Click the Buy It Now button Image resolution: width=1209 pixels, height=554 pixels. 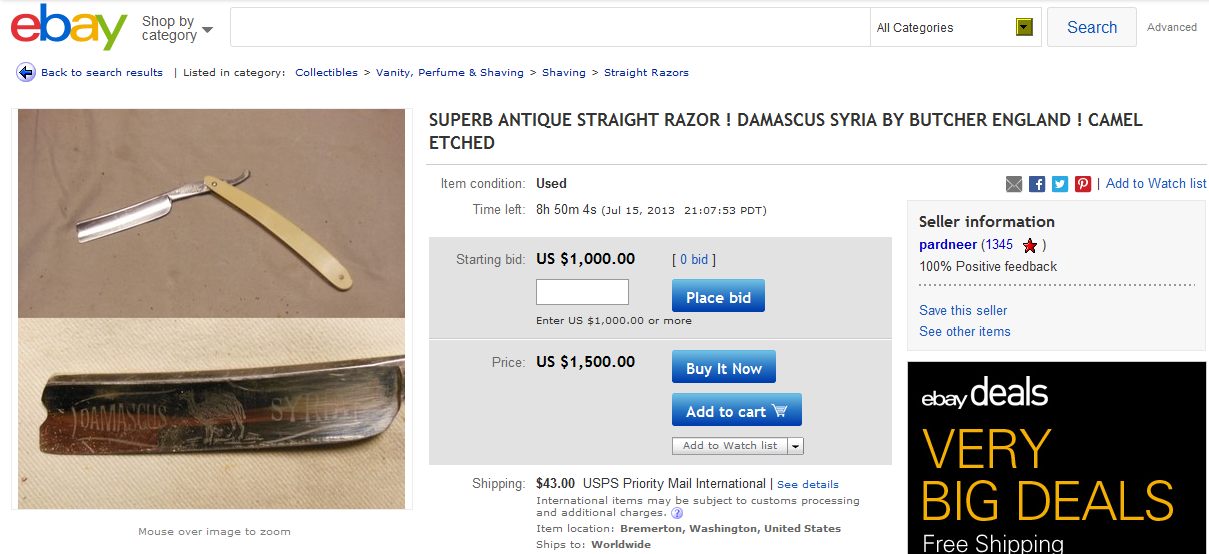pyautogui.click(x=723, y=368)
